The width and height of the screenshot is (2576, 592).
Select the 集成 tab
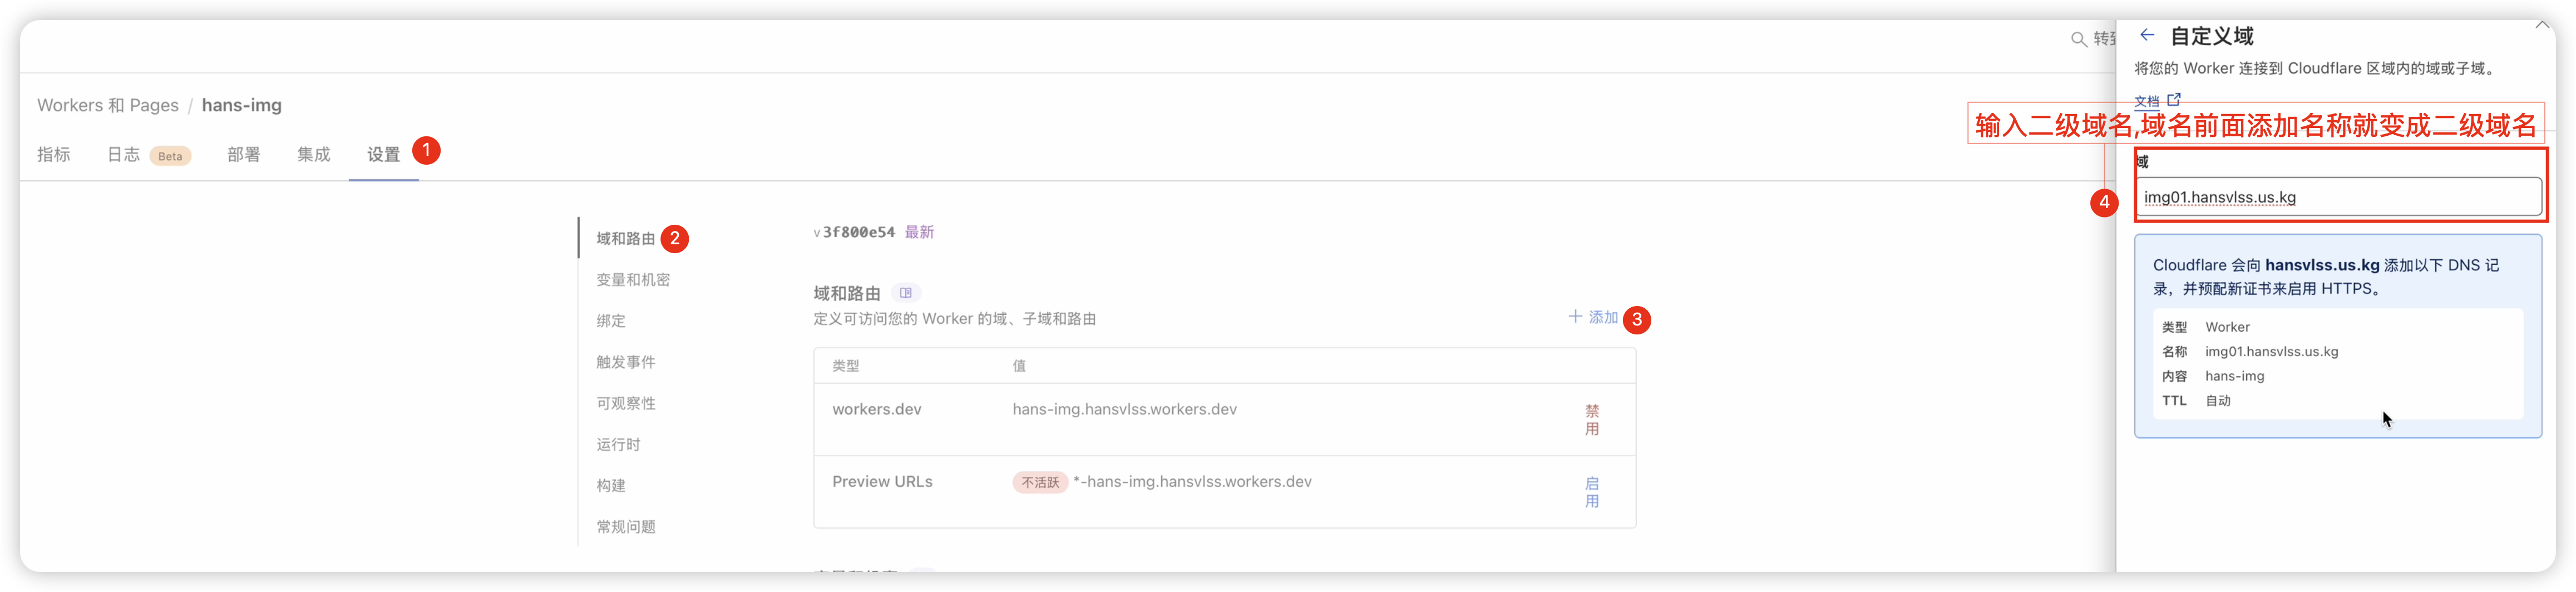click(x=313, y=154)
